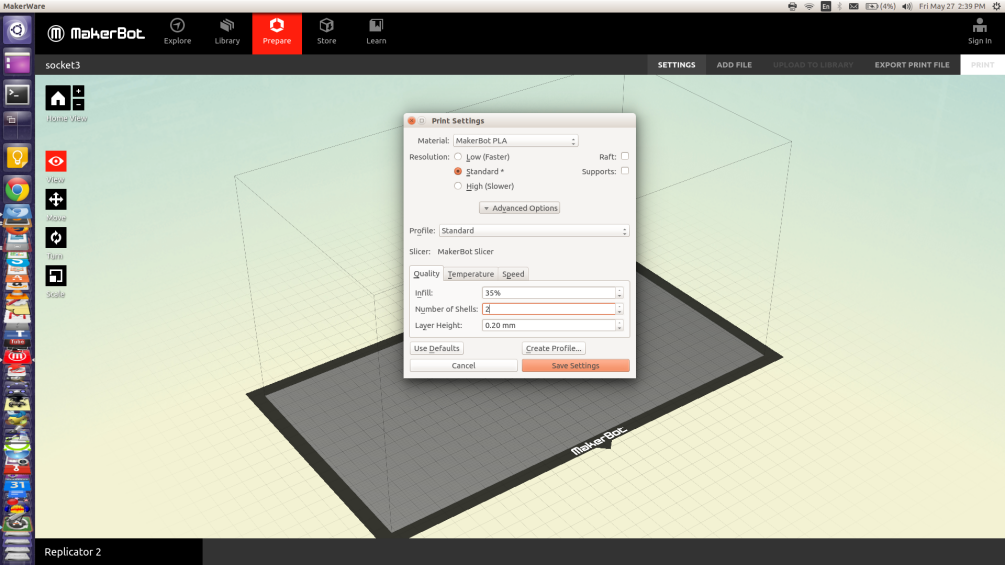Click Use Defaults button
This screenshot has height=565, width=1005.
436,348
